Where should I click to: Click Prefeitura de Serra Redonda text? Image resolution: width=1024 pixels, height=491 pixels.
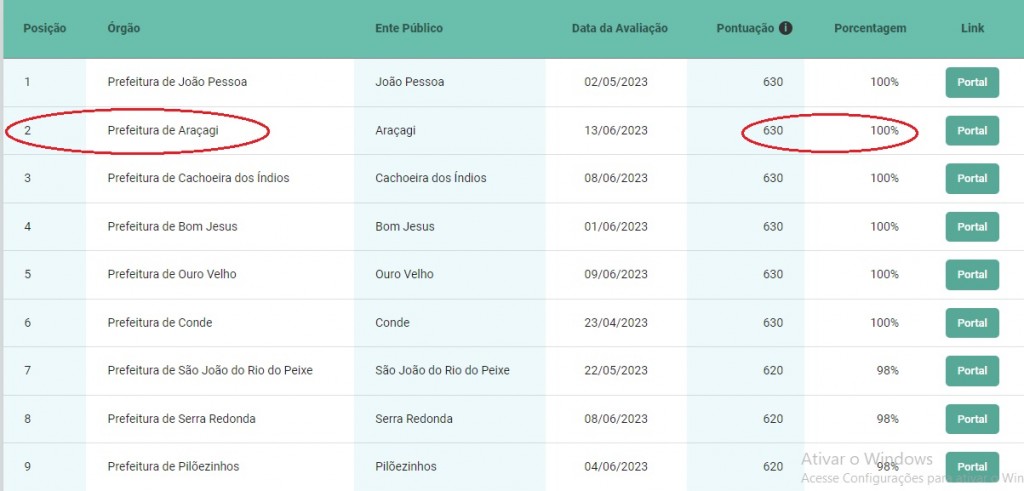[x=181, y=419]
